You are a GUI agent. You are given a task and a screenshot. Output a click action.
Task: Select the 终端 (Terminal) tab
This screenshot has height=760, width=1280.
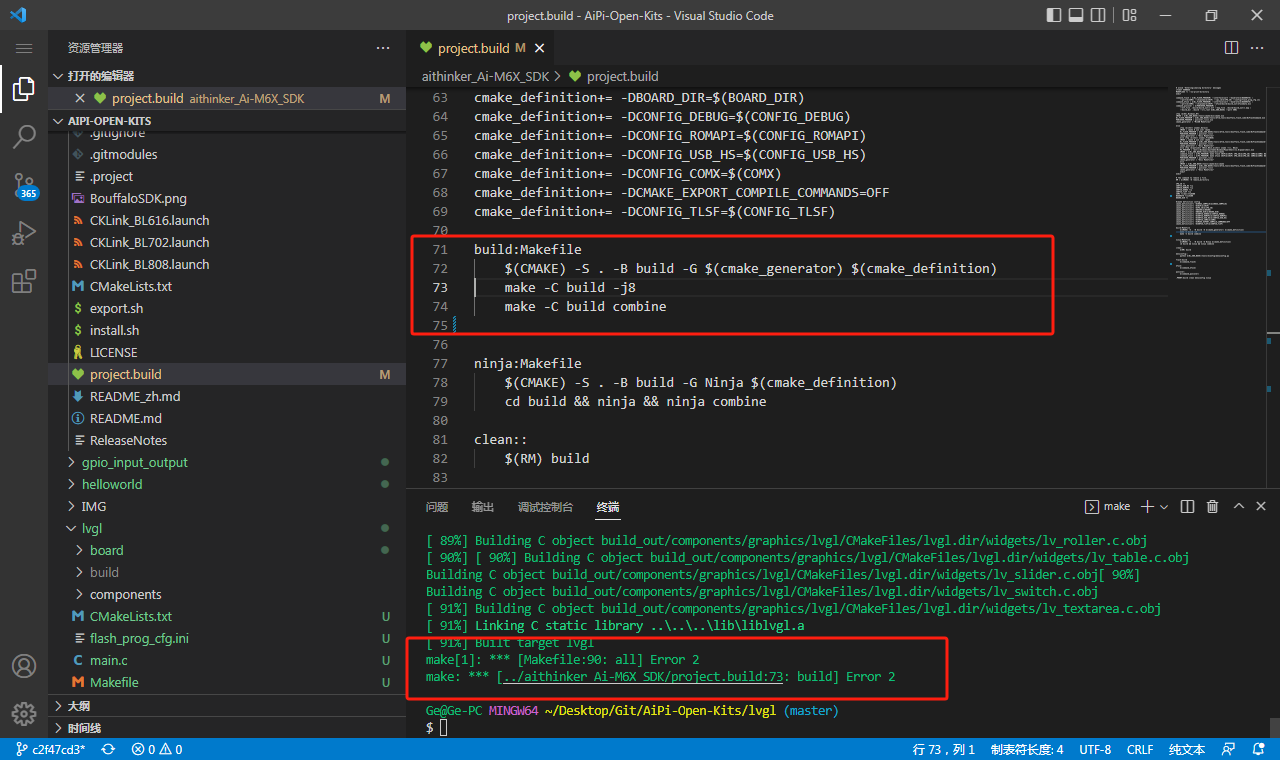point(607,507)
